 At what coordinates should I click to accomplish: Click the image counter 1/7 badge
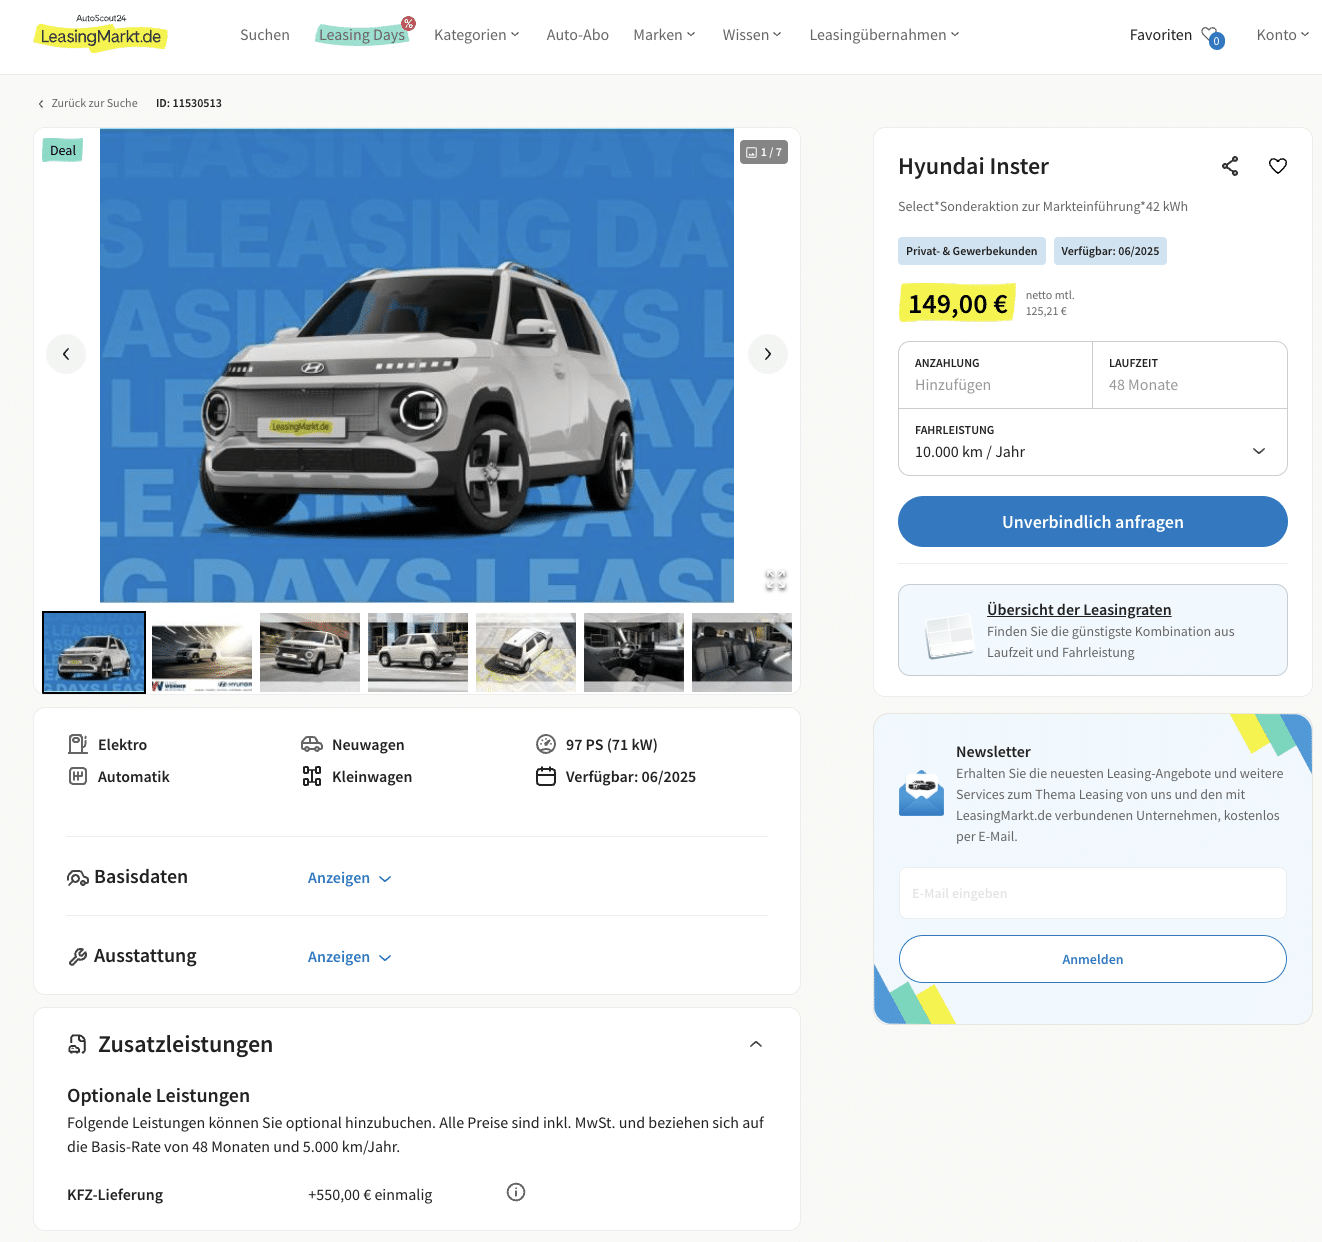(x=764, y=152)
